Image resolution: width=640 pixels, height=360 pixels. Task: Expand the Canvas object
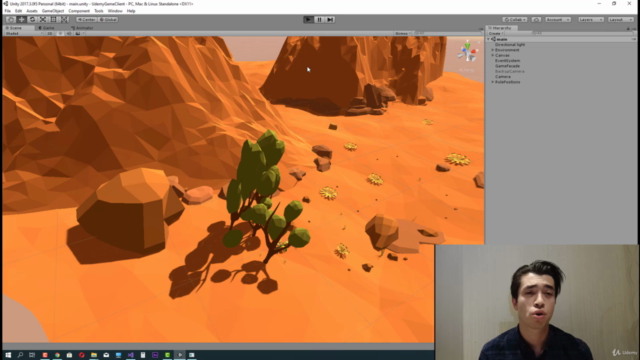point(493,55)
